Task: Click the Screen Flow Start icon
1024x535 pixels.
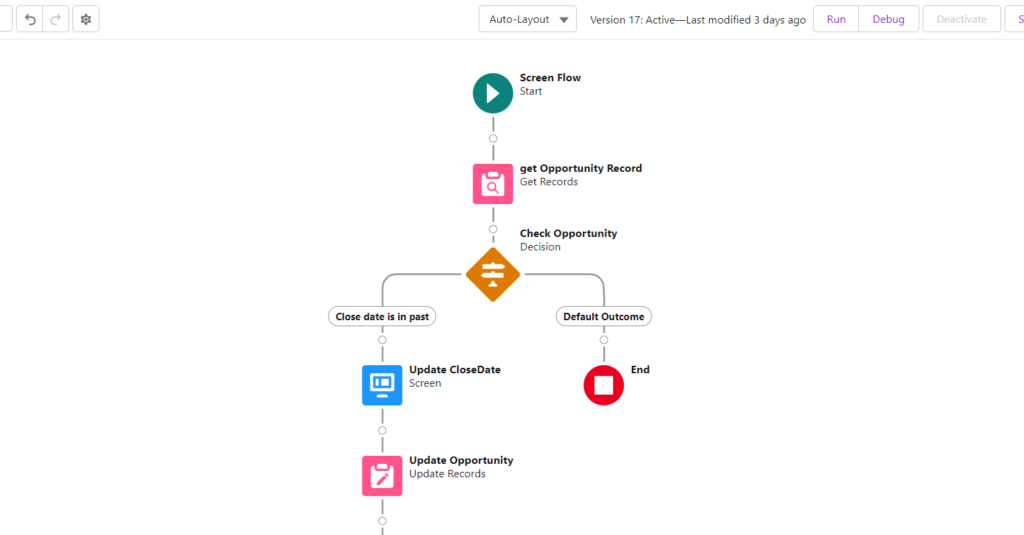Action: pyautogui.click(x=492, y=93)
